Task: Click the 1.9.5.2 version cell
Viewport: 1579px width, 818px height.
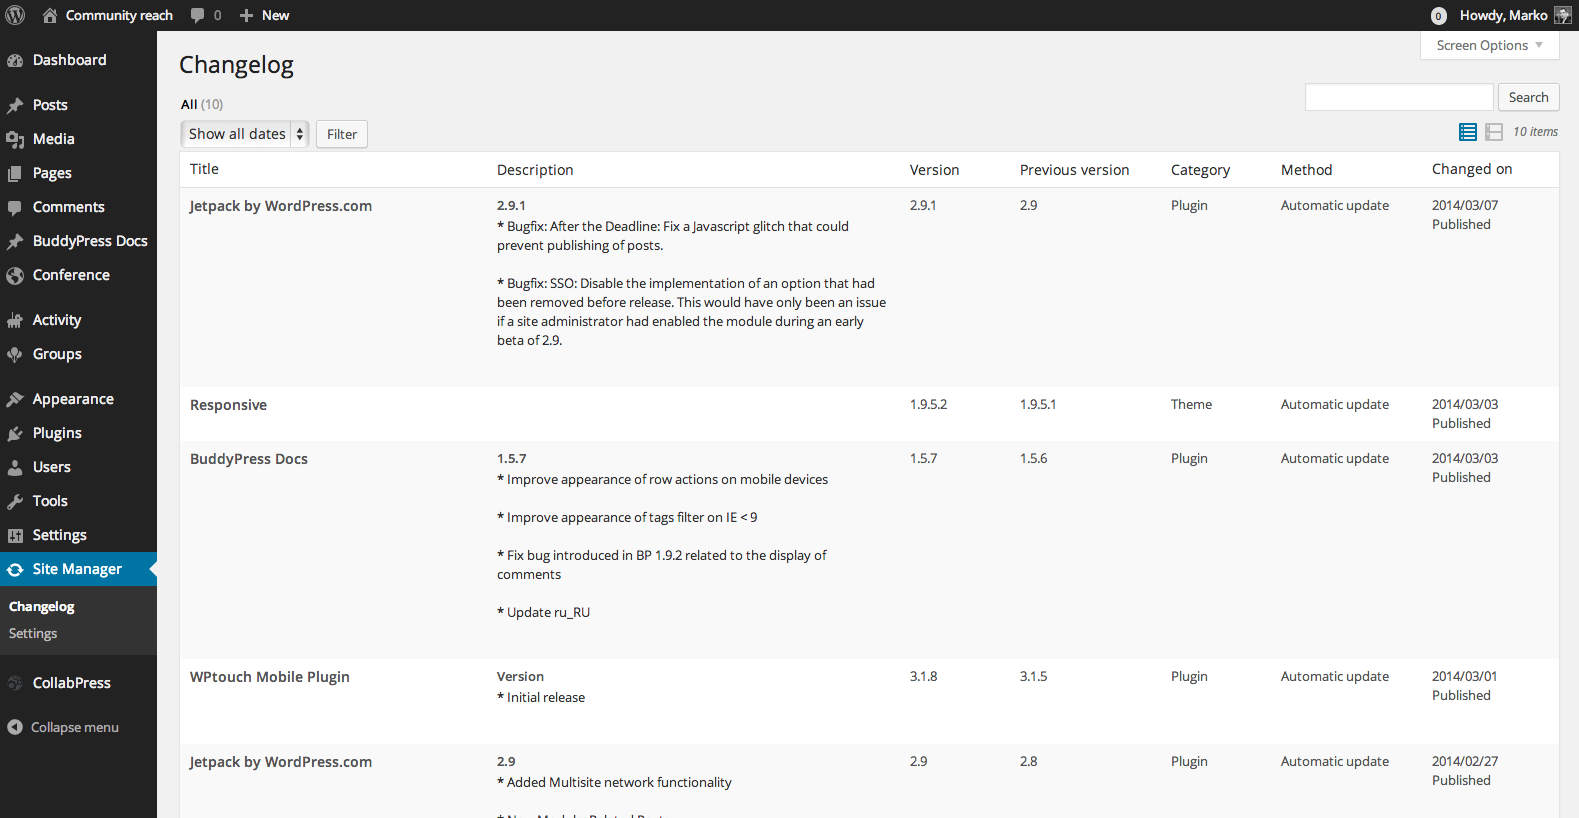Action: coord(928,404)
